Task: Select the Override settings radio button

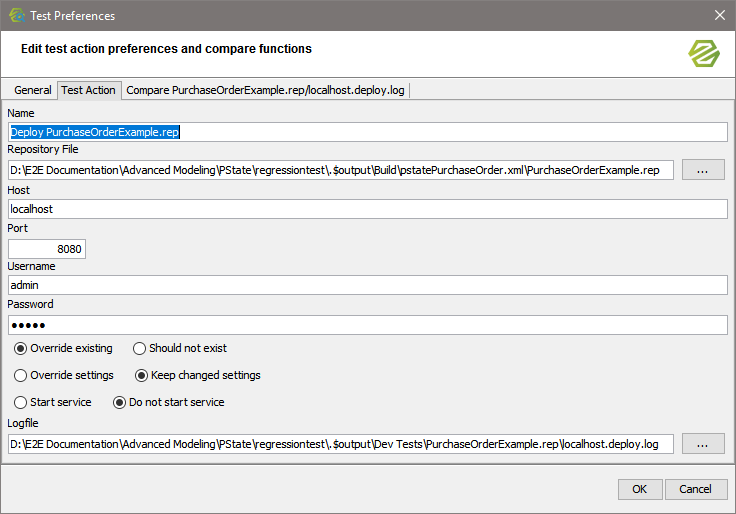Action: pyautogui.click(x=21, y=376)
